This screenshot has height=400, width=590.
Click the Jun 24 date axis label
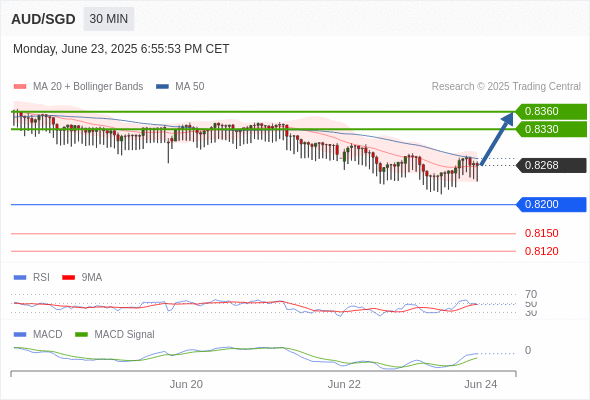click(x=481, y=384)
